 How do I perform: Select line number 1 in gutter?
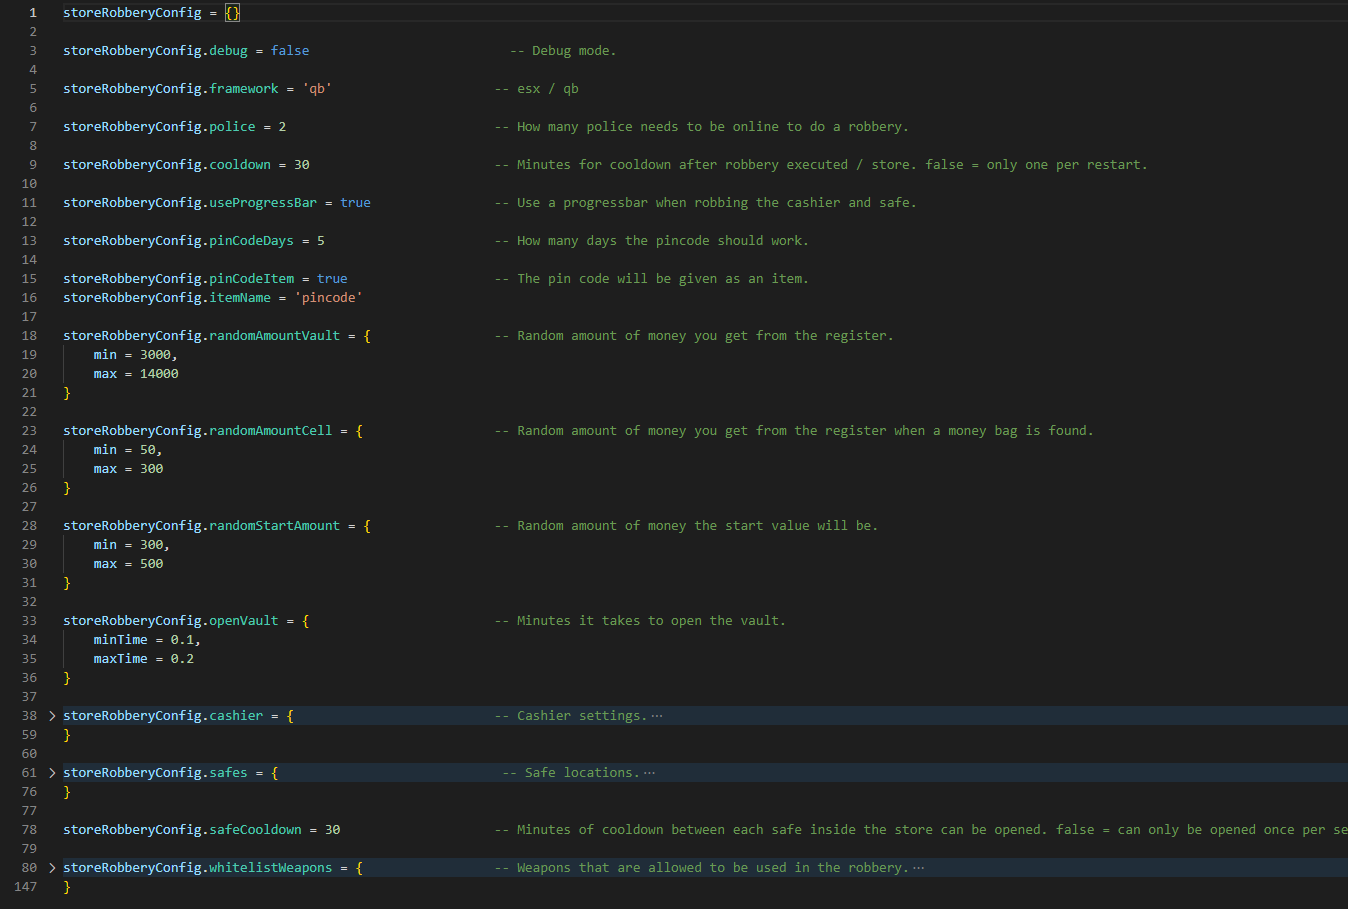coord(33,13)
